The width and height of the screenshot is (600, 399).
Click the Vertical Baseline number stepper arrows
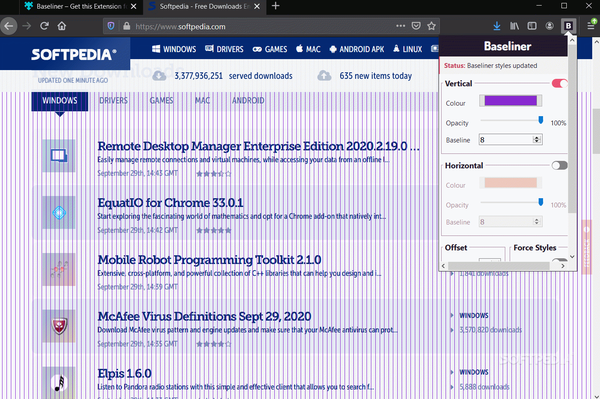[537, 140]
